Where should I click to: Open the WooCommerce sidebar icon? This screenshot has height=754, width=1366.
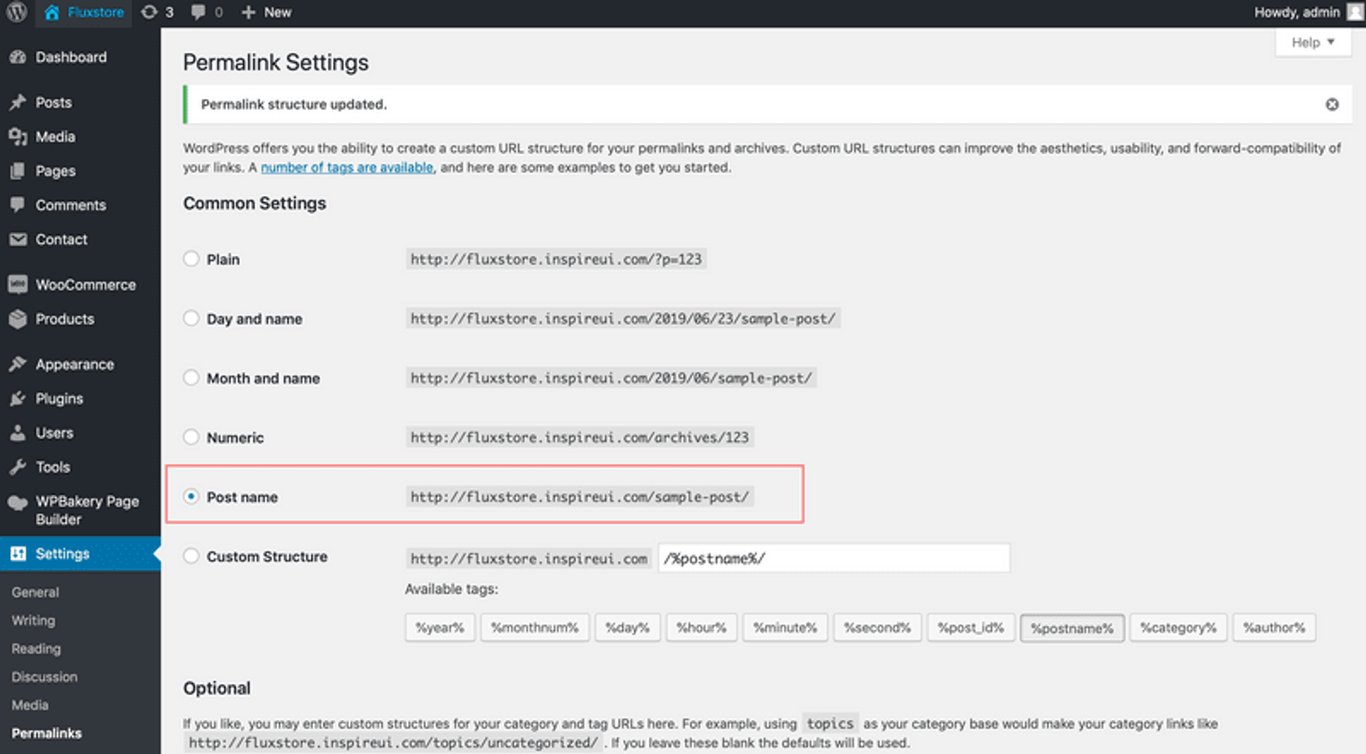tap(17, 285)
